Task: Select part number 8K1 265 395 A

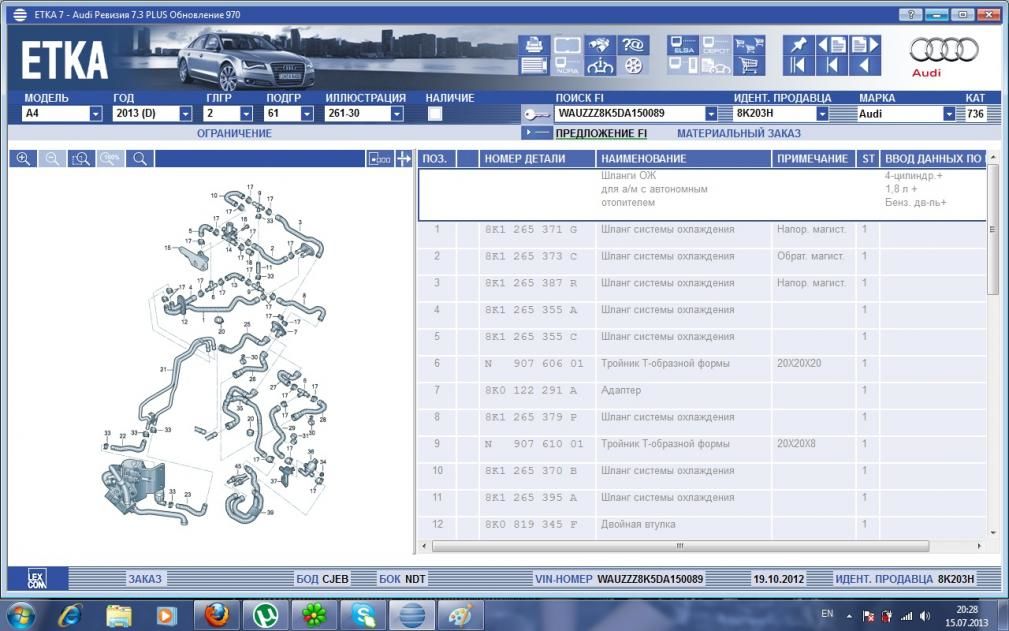Action: (531, 498)
